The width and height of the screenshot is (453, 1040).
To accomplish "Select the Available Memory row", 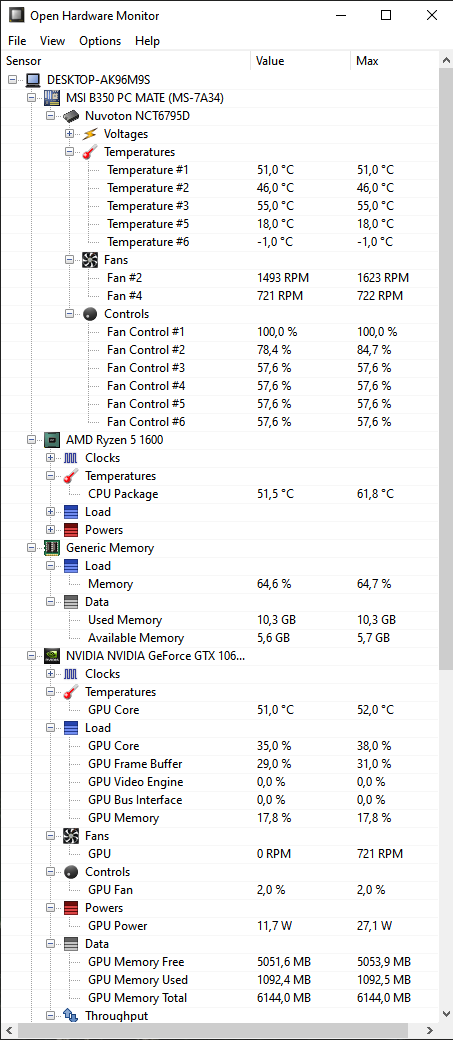I will [220, 638].
